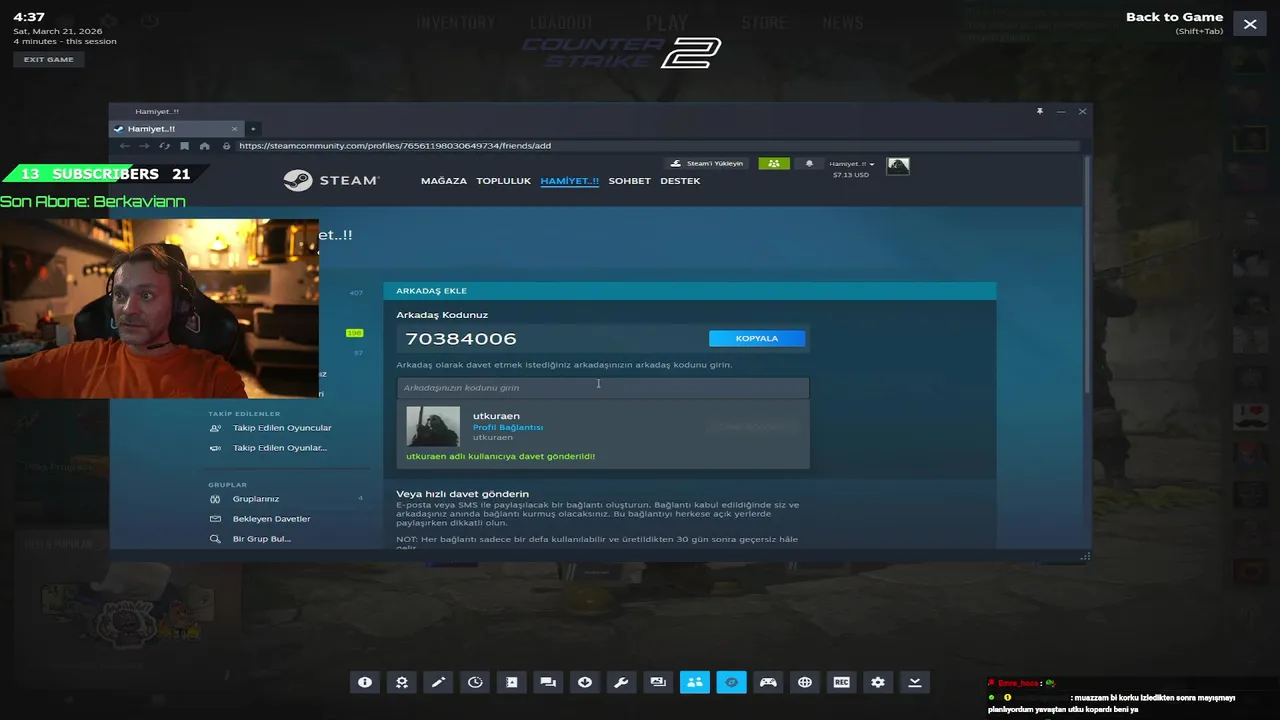The height and width of the screenshot is (720, 1280).
Task: Click the Back to Game label
Action: [1174, 17]
